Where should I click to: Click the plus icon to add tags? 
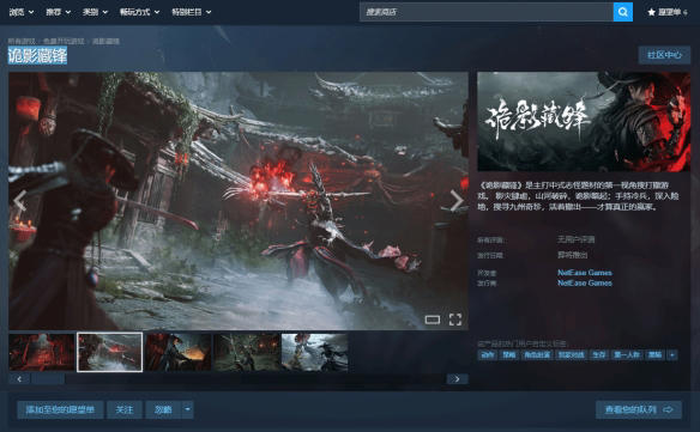672,355
